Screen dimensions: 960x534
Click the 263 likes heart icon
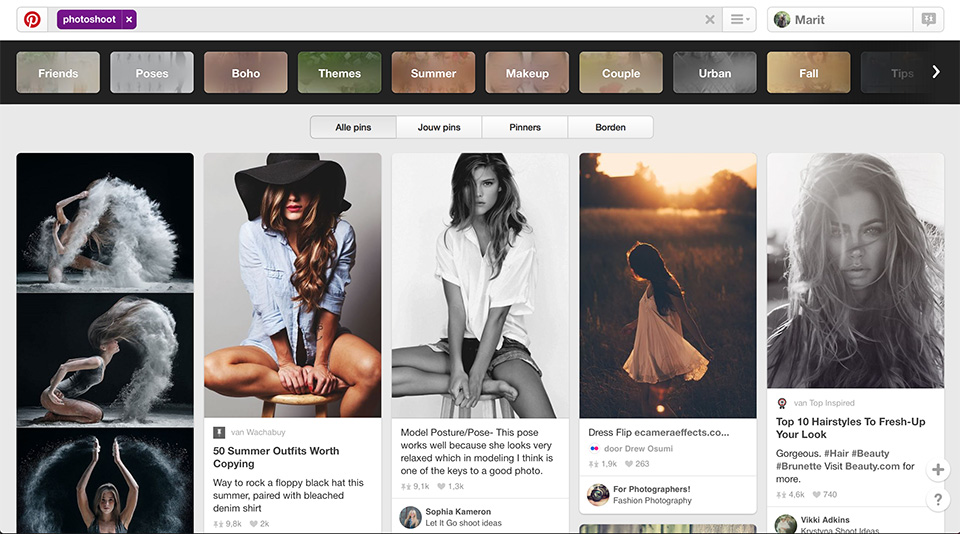pyautogui.click(x=629, y=464)
